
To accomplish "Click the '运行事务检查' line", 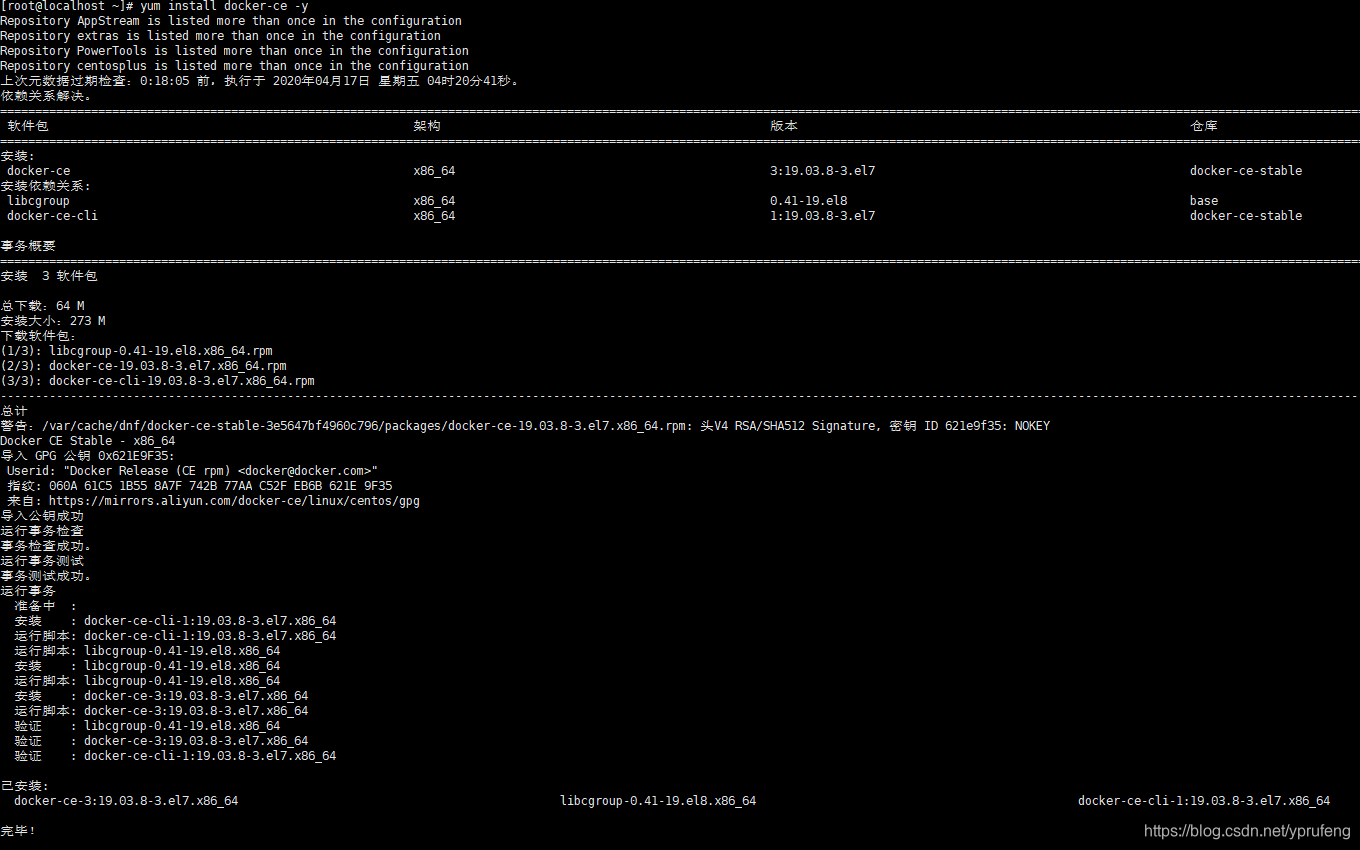I will coord(42,531).
